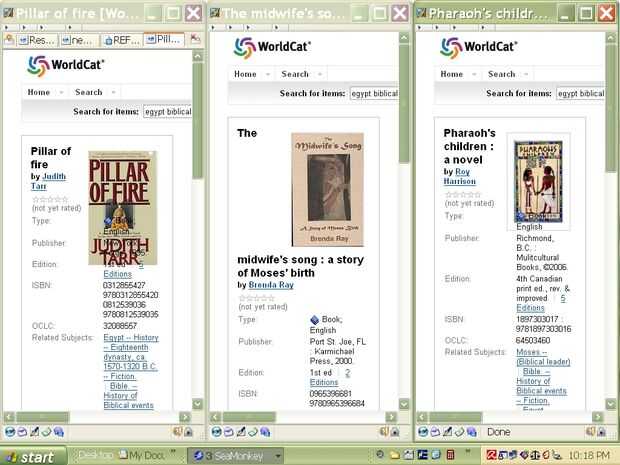Open Mail icon in midwife's song status bar
The height and width of the screenshot is (465, 620).
(229, 432)
